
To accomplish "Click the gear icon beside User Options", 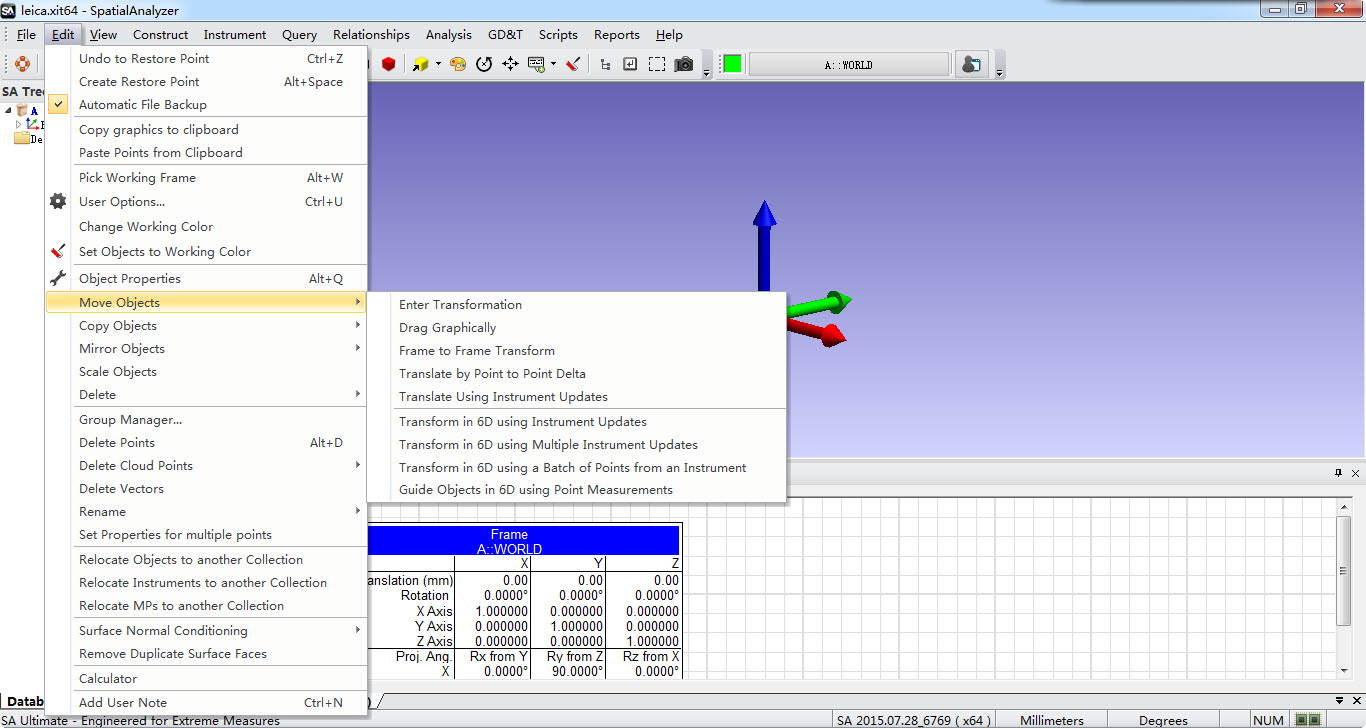I will point(58,201).
